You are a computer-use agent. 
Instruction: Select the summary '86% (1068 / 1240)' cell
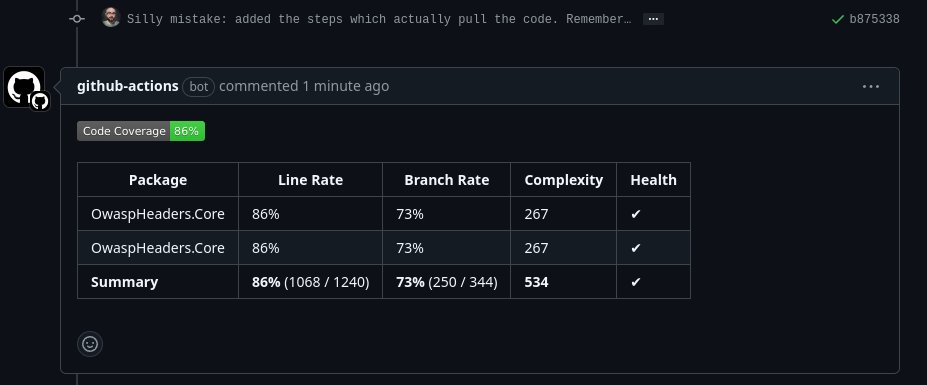(310, 282)
